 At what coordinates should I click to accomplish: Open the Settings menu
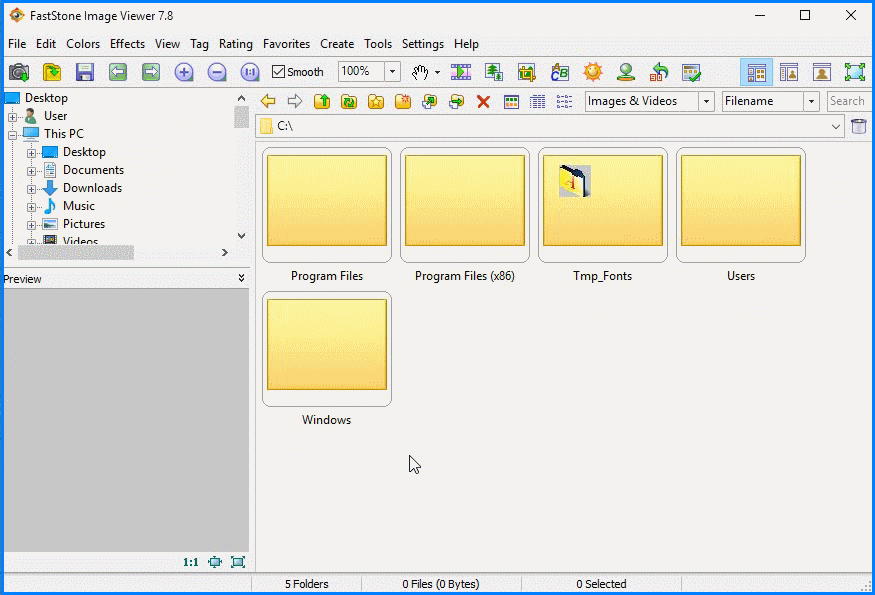pos(423,44)
